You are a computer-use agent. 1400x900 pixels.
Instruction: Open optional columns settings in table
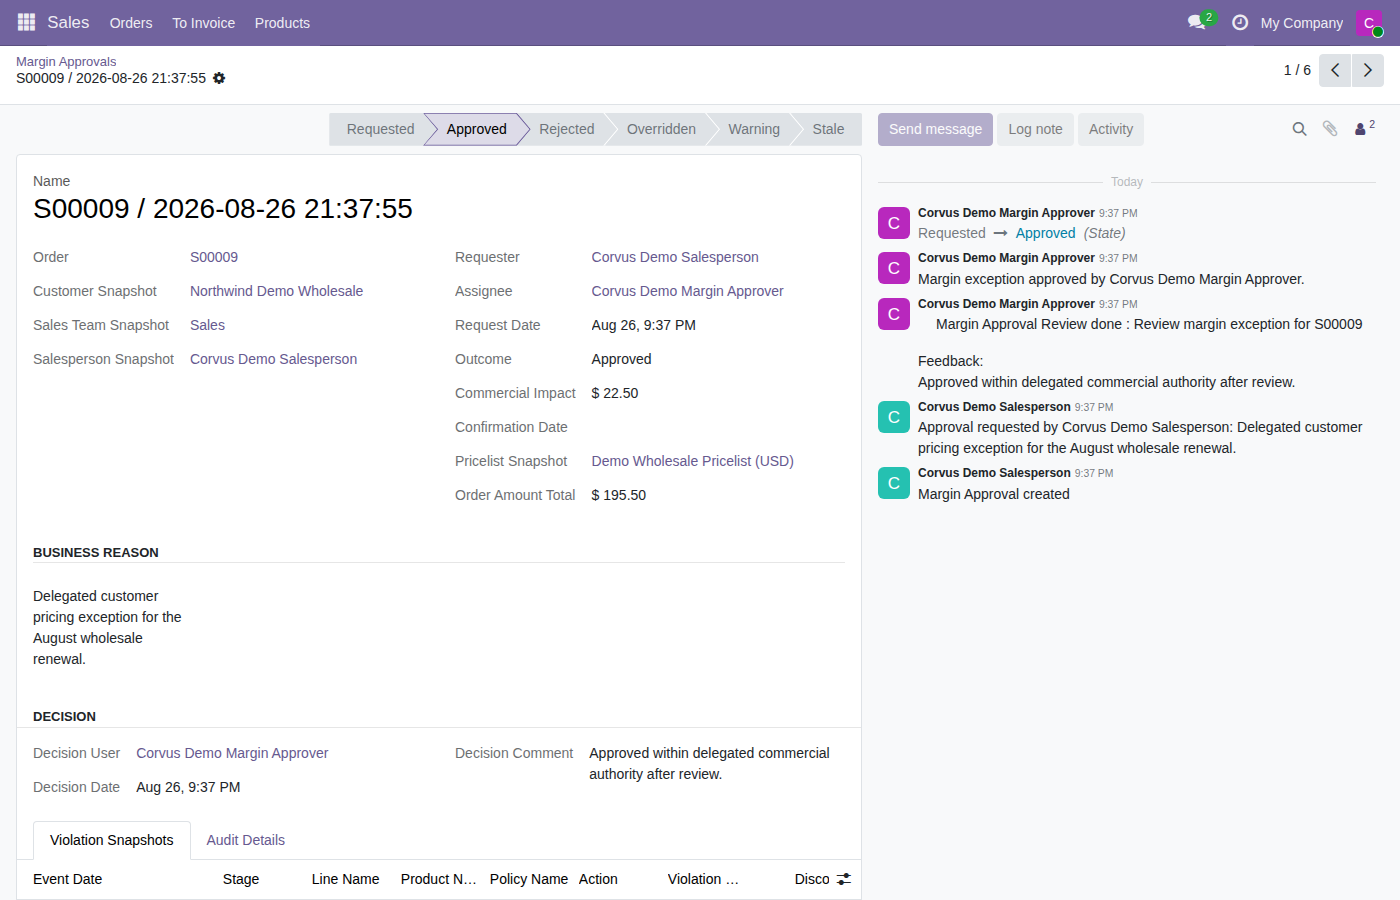pos(844,879)
